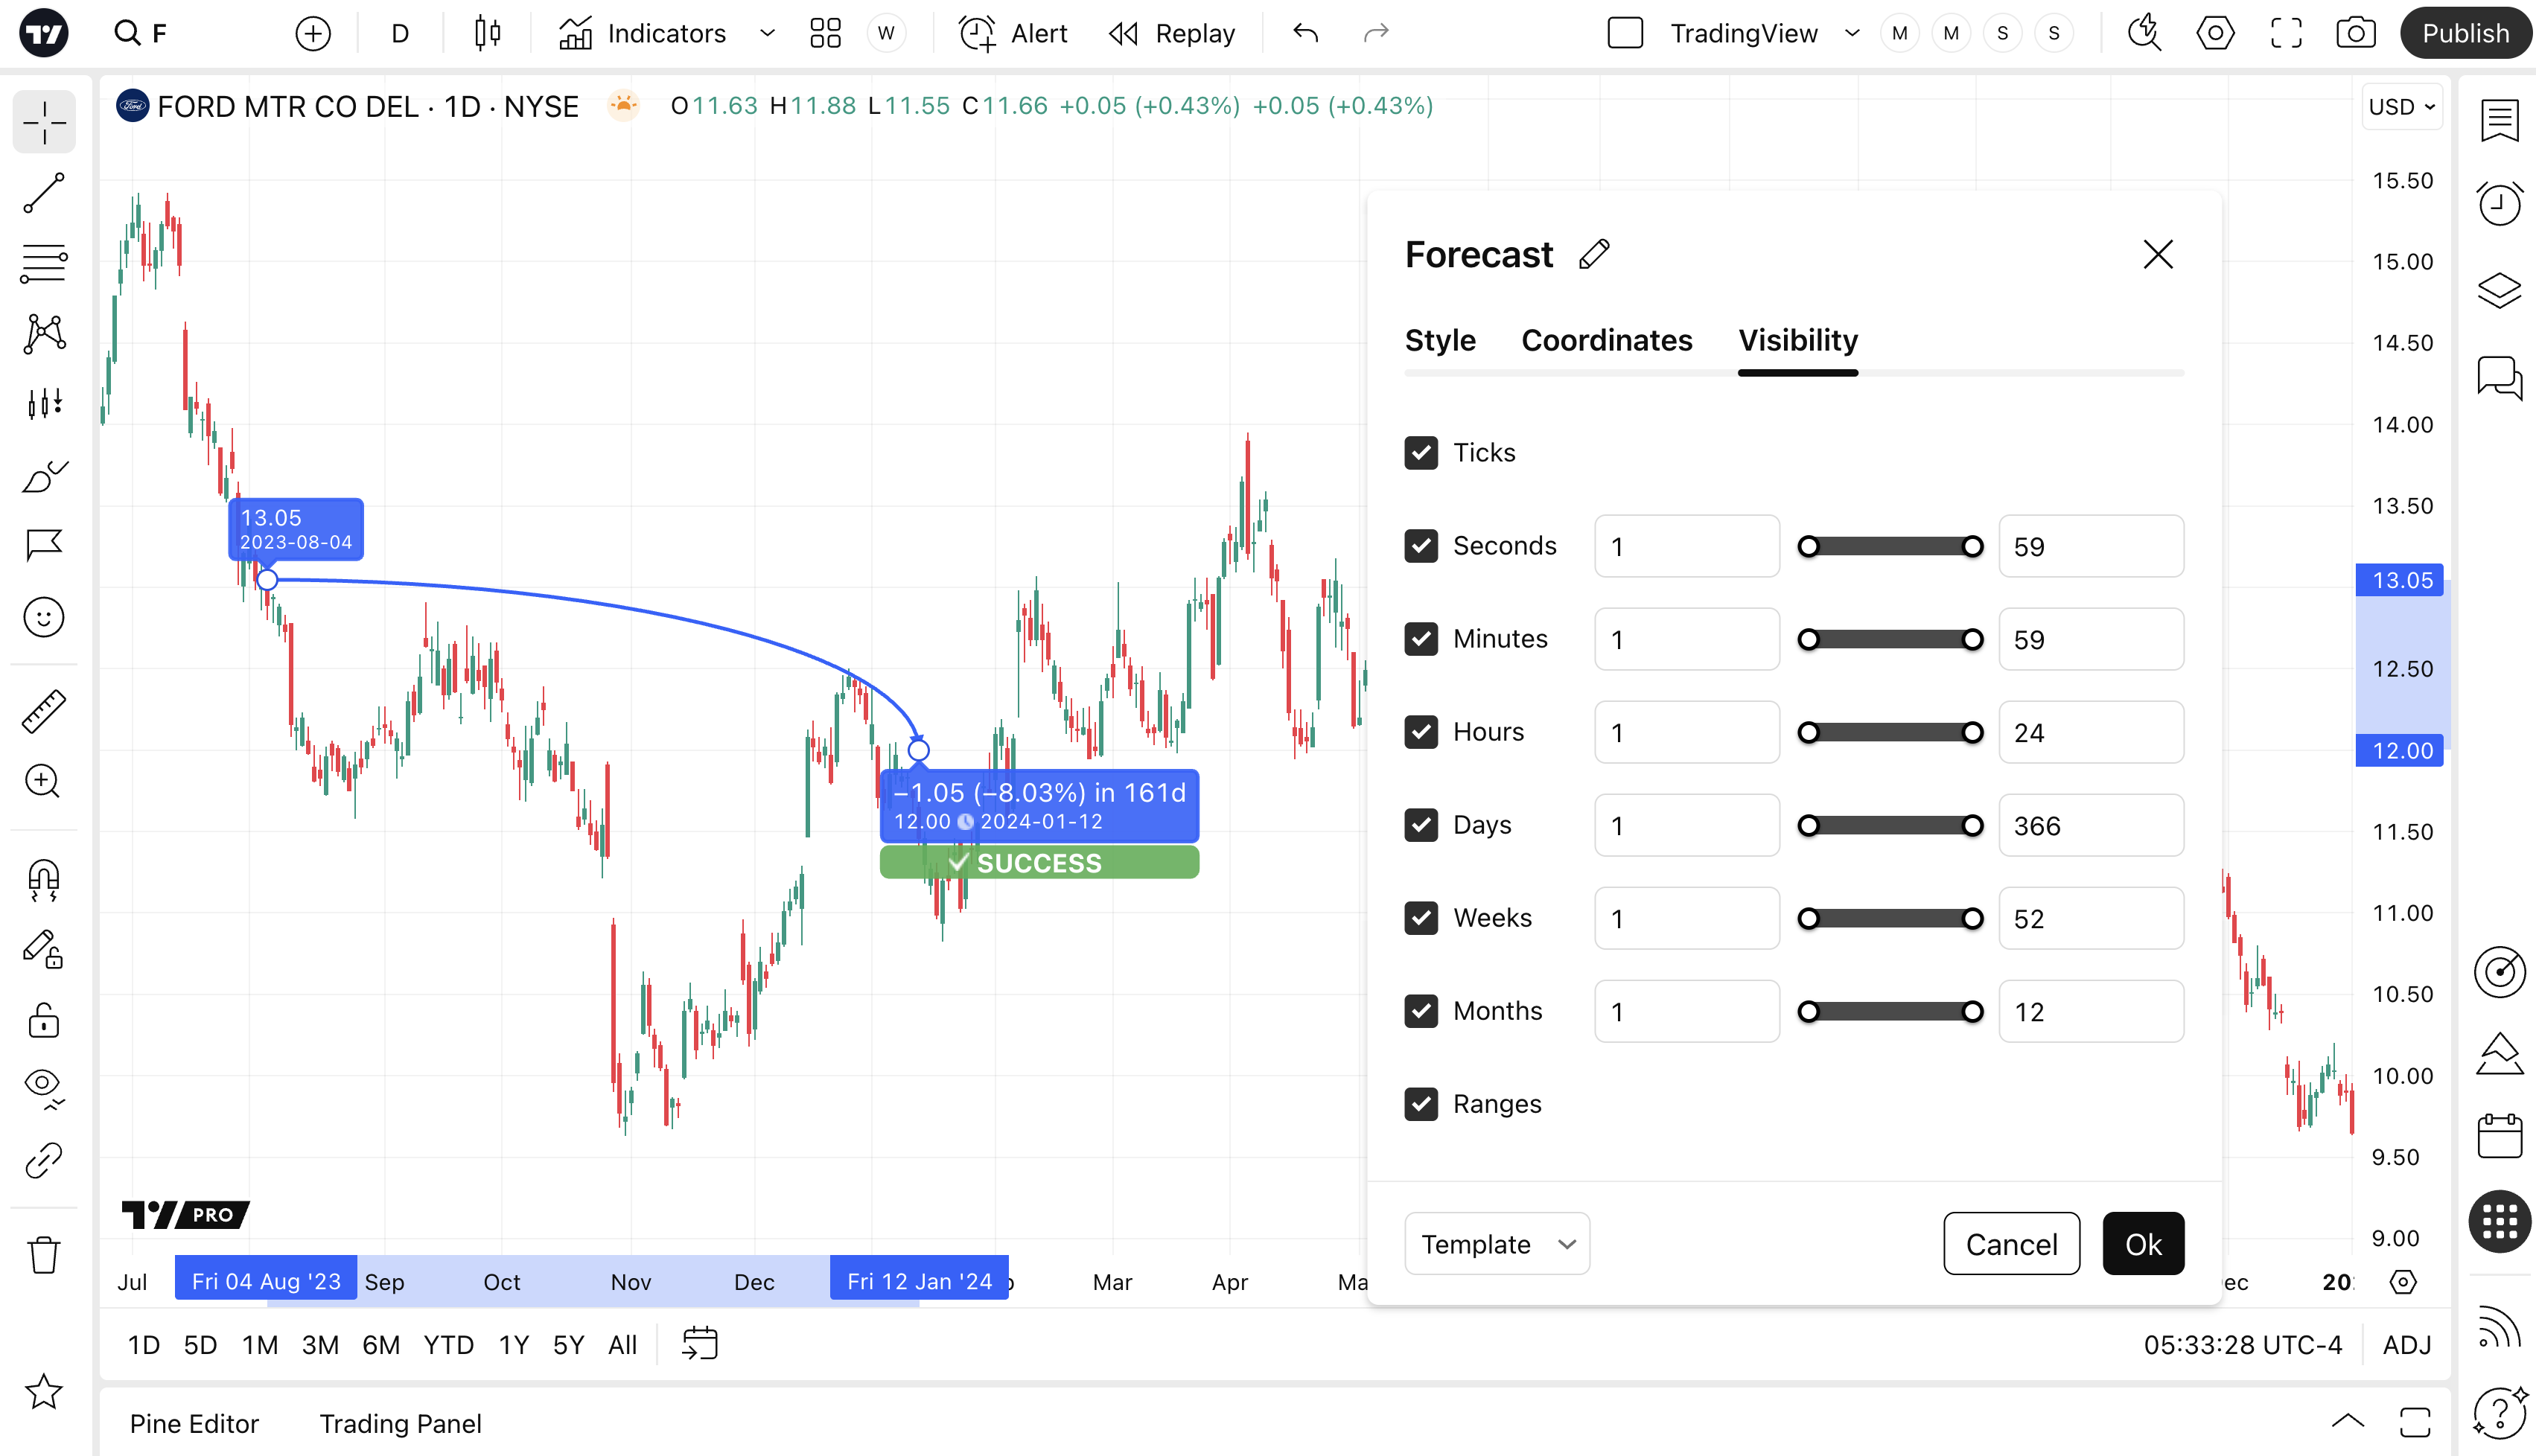
Task: Click the Days range slider right handle
Action: [1972, 826]
